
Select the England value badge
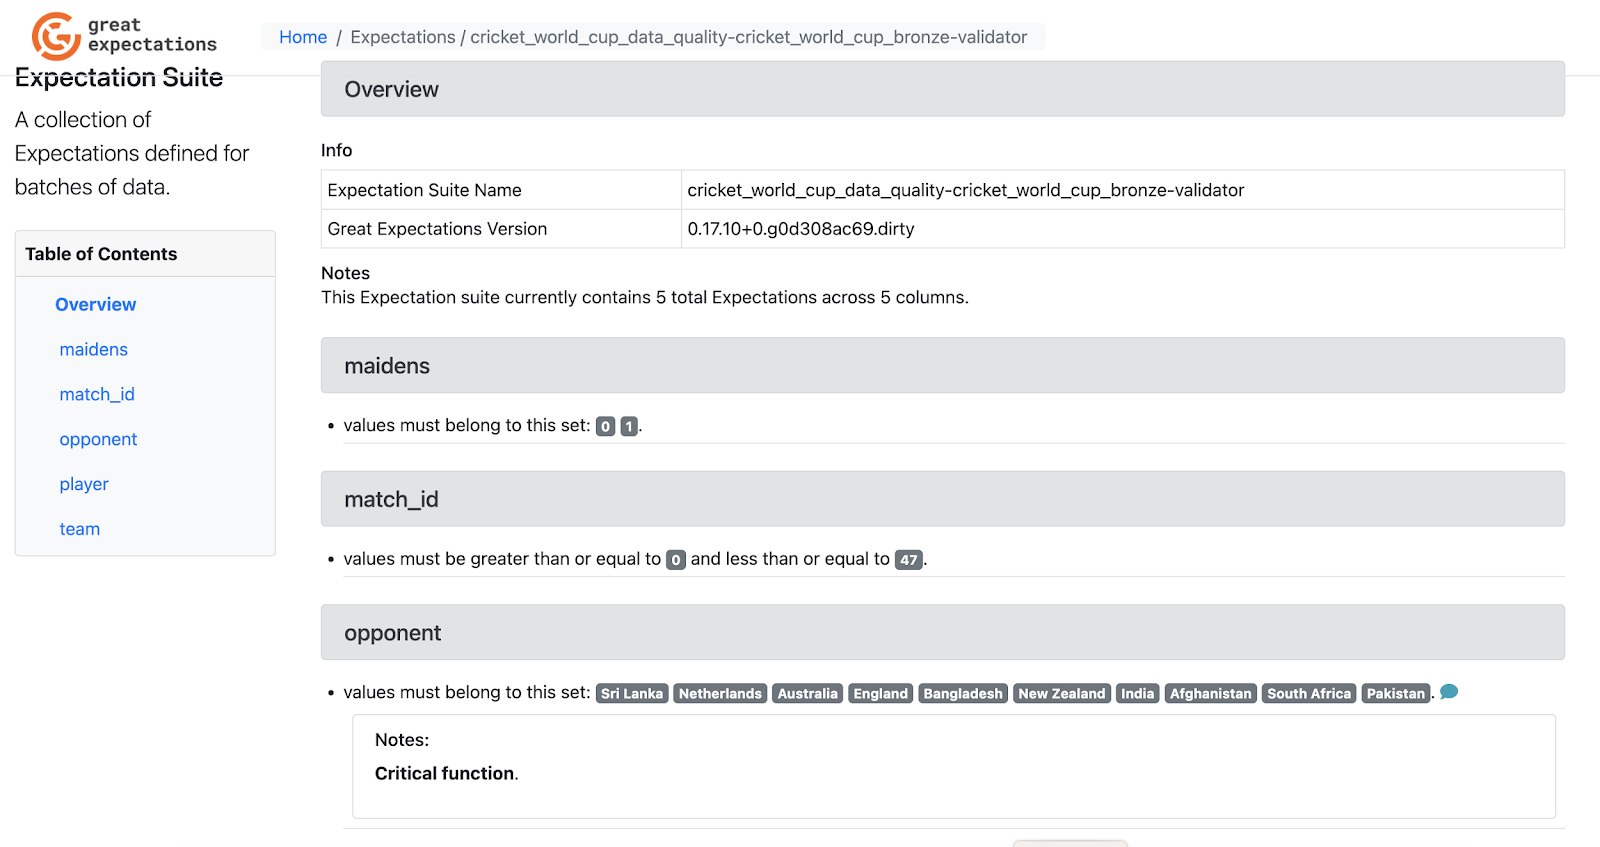(x=881, y=693)
